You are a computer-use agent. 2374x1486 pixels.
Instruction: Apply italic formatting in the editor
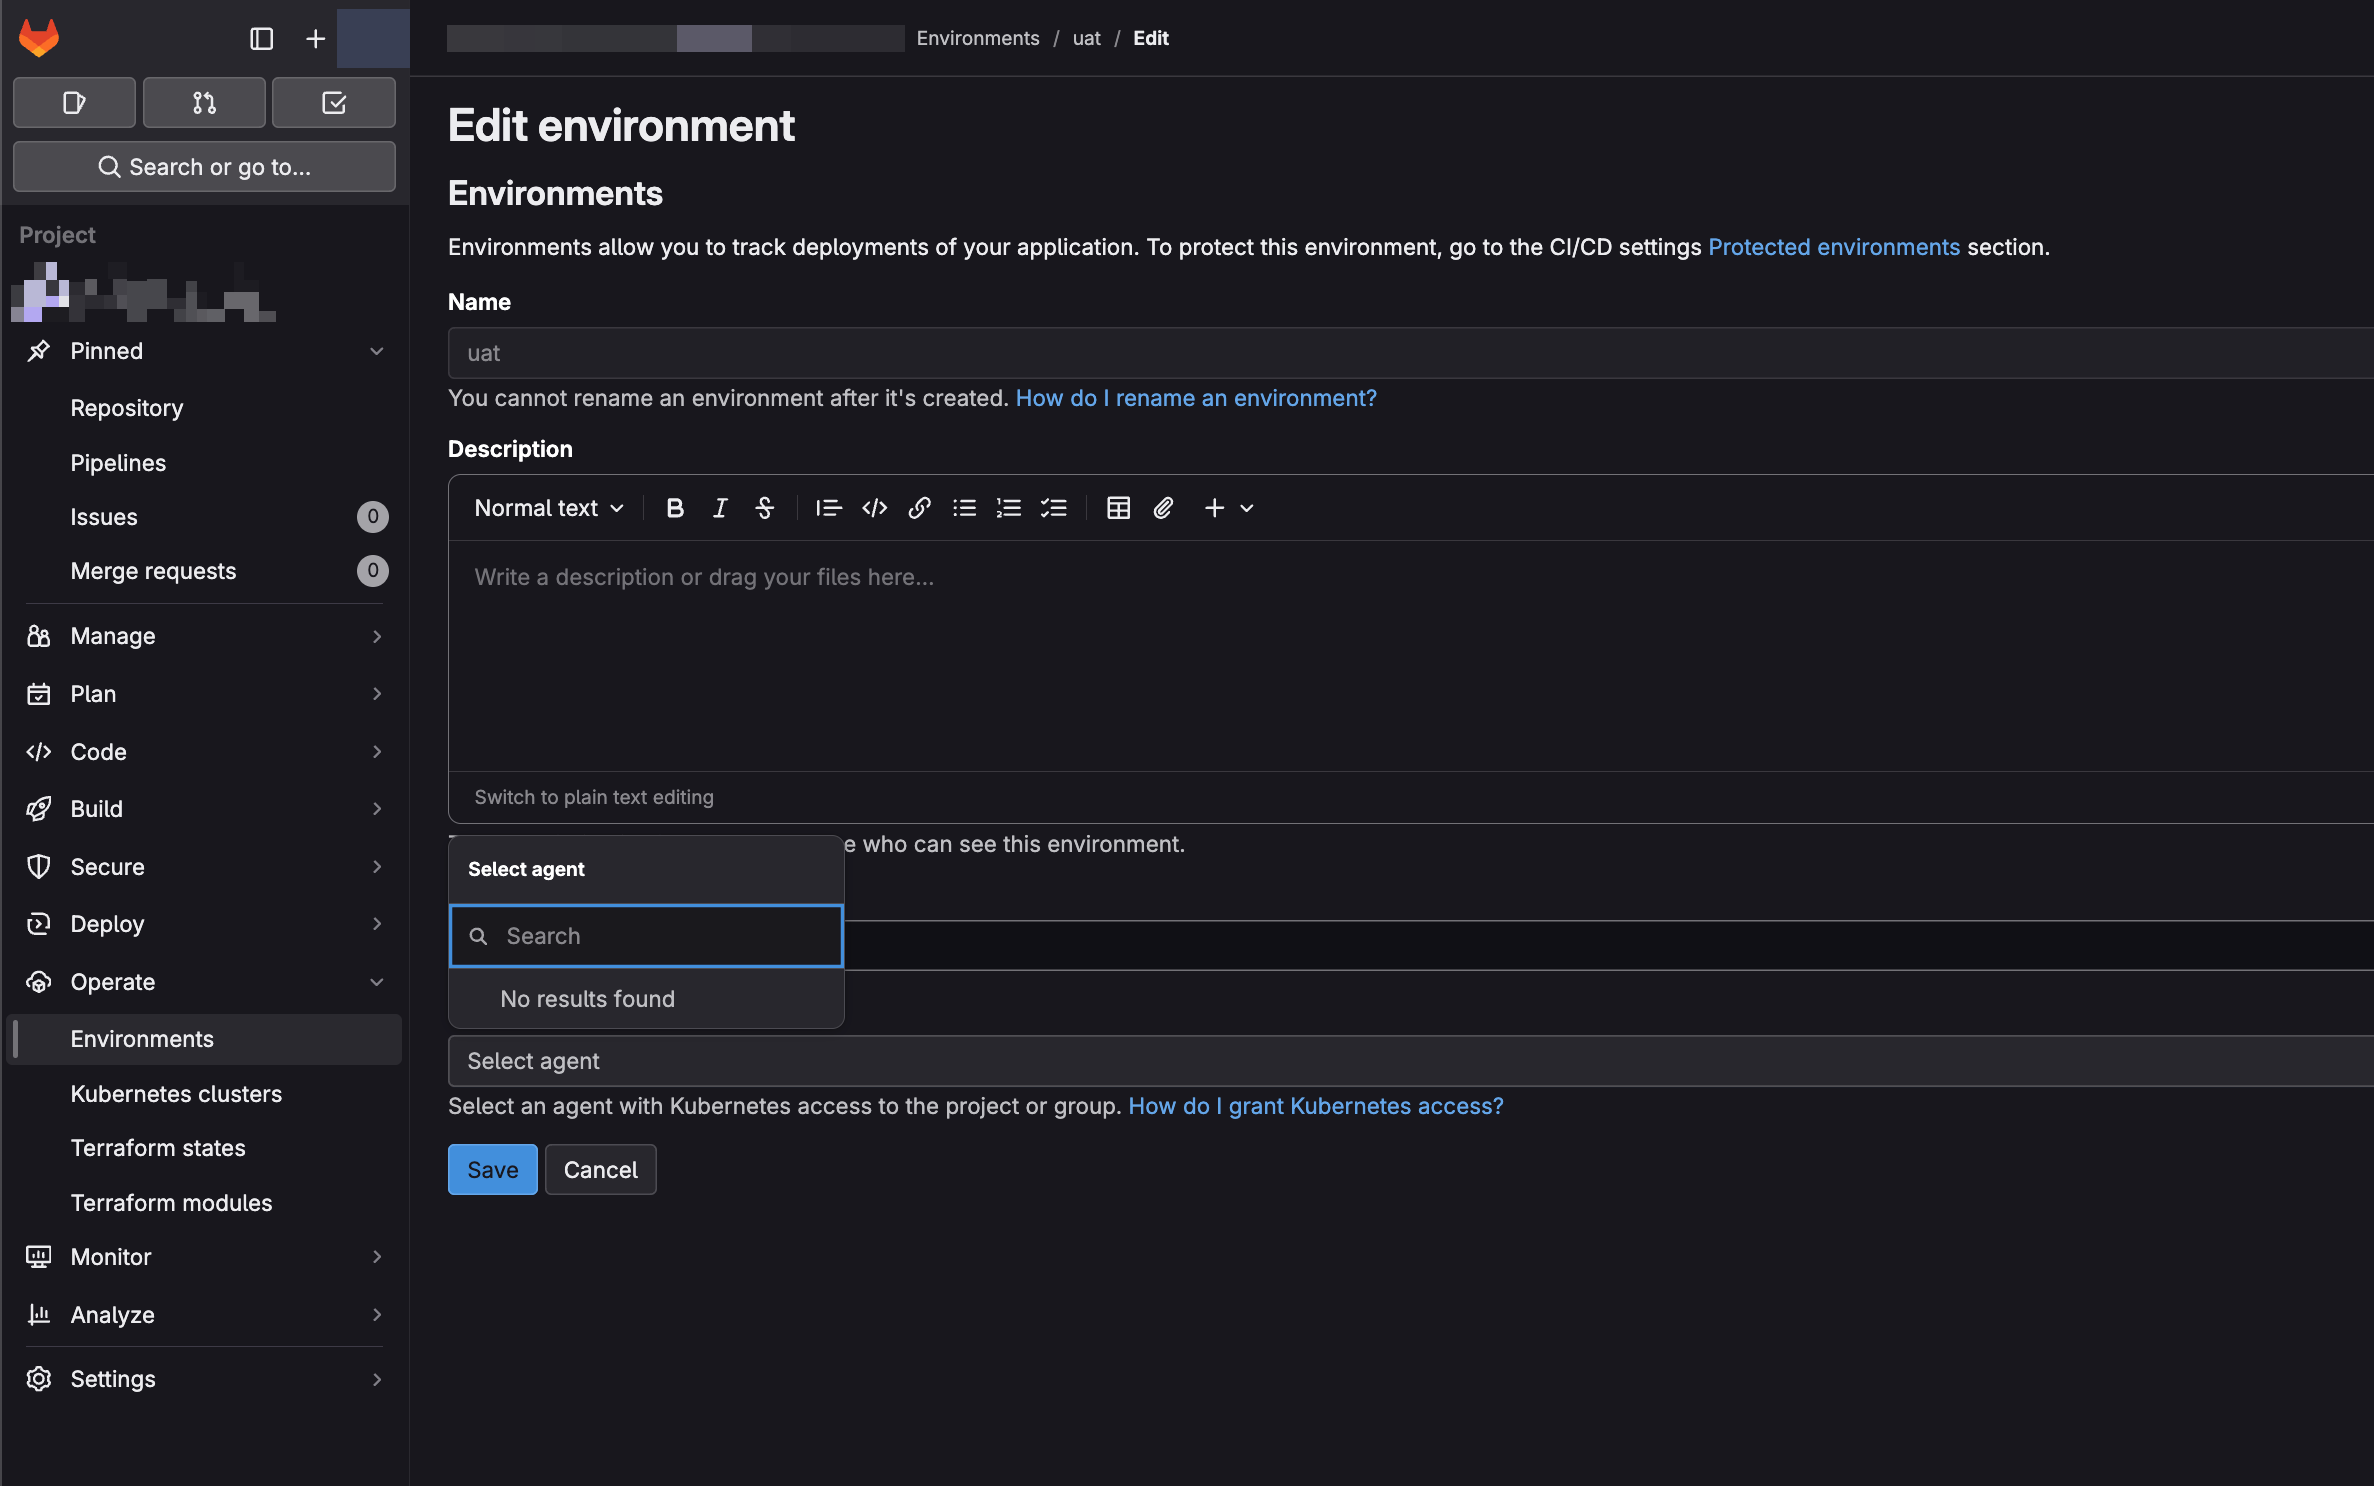720,508
